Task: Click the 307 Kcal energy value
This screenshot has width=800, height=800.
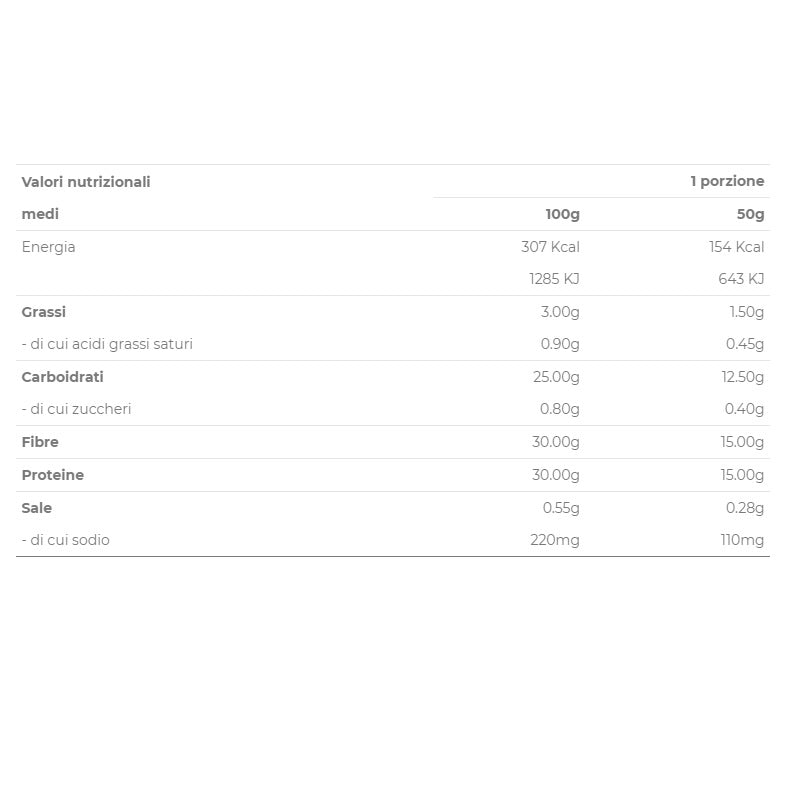Action: point(550,247)
